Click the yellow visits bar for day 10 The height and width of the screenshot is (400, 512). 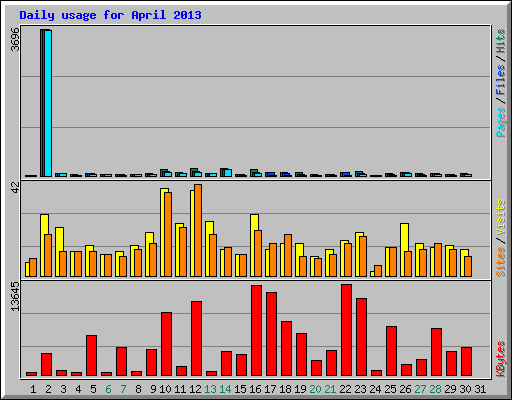(162, 232)
